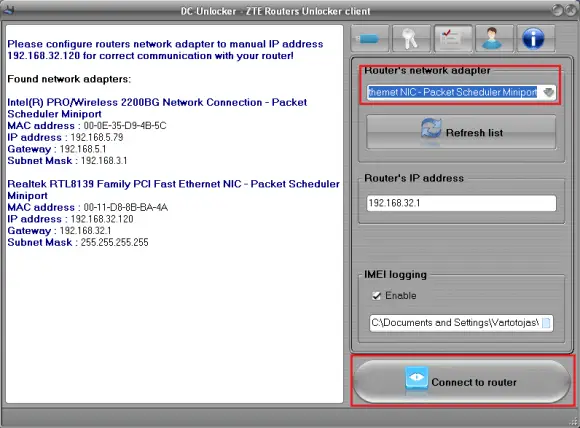580x428 pixels.
Task: Click the folder icon in IMEI log path
Action: click(546, 323)
